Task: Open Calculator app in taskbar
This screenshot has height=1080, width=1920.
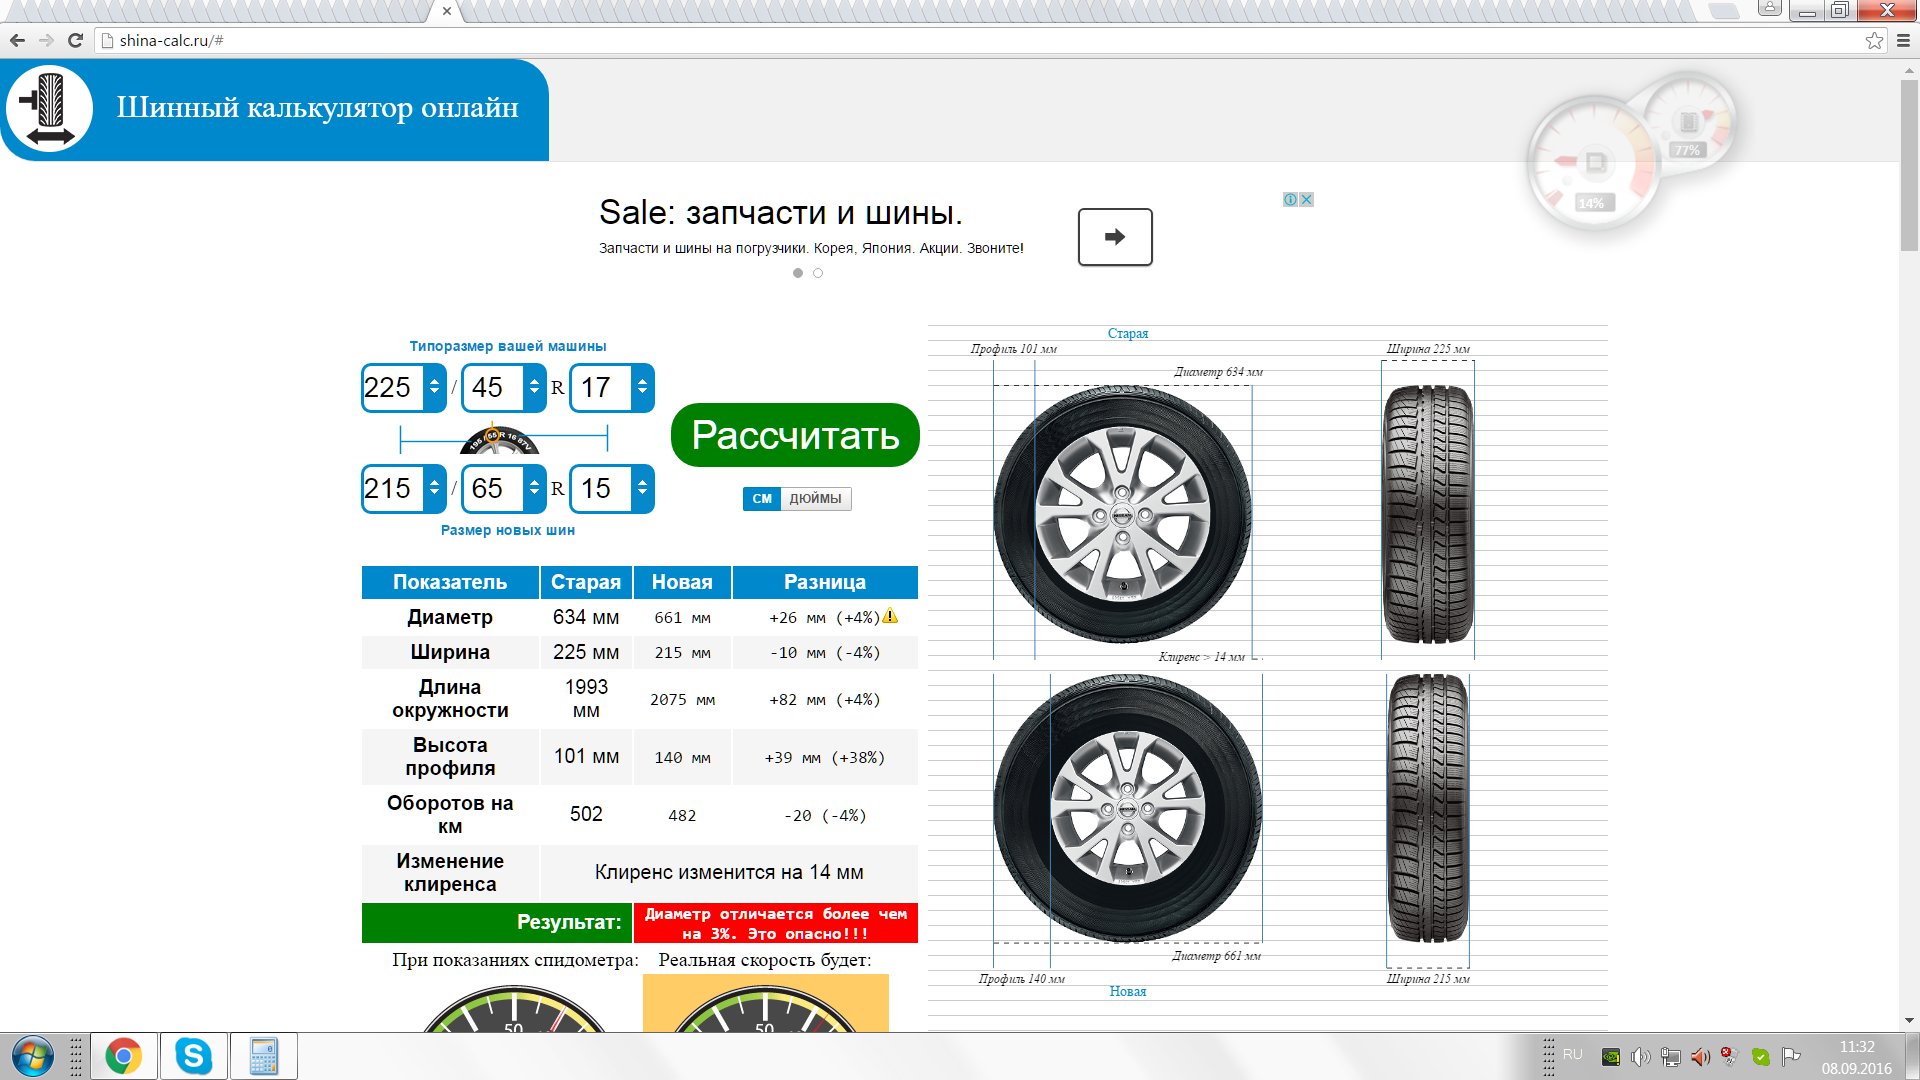Action: tap(263, 1056)
